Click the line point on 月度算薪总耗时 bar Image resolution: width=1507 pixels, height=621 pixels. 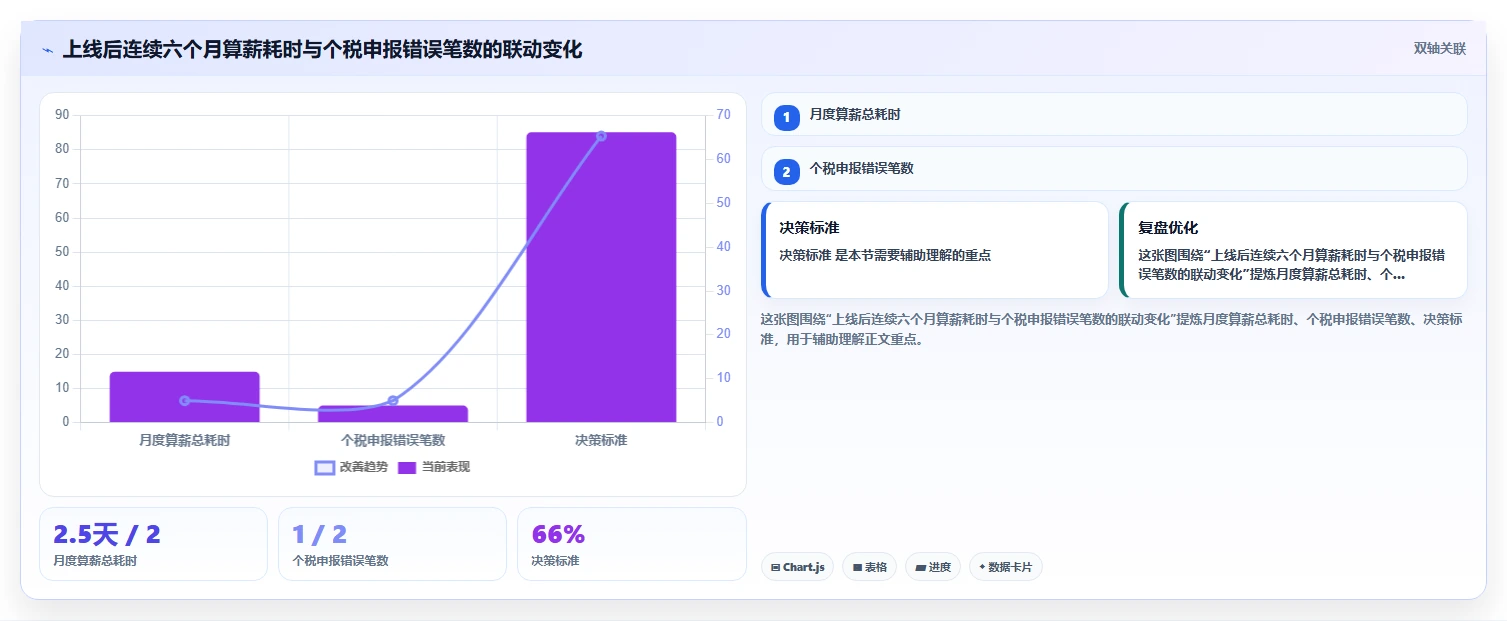click(185, 400)
